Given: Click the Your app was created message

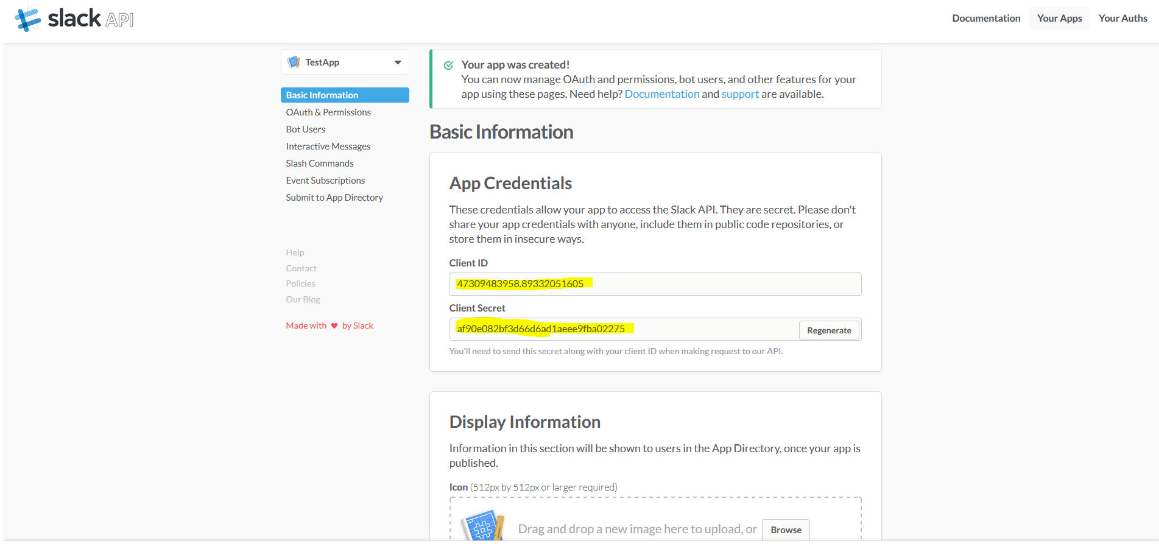Looking at the screenshot, I should (x=515, y=65).
